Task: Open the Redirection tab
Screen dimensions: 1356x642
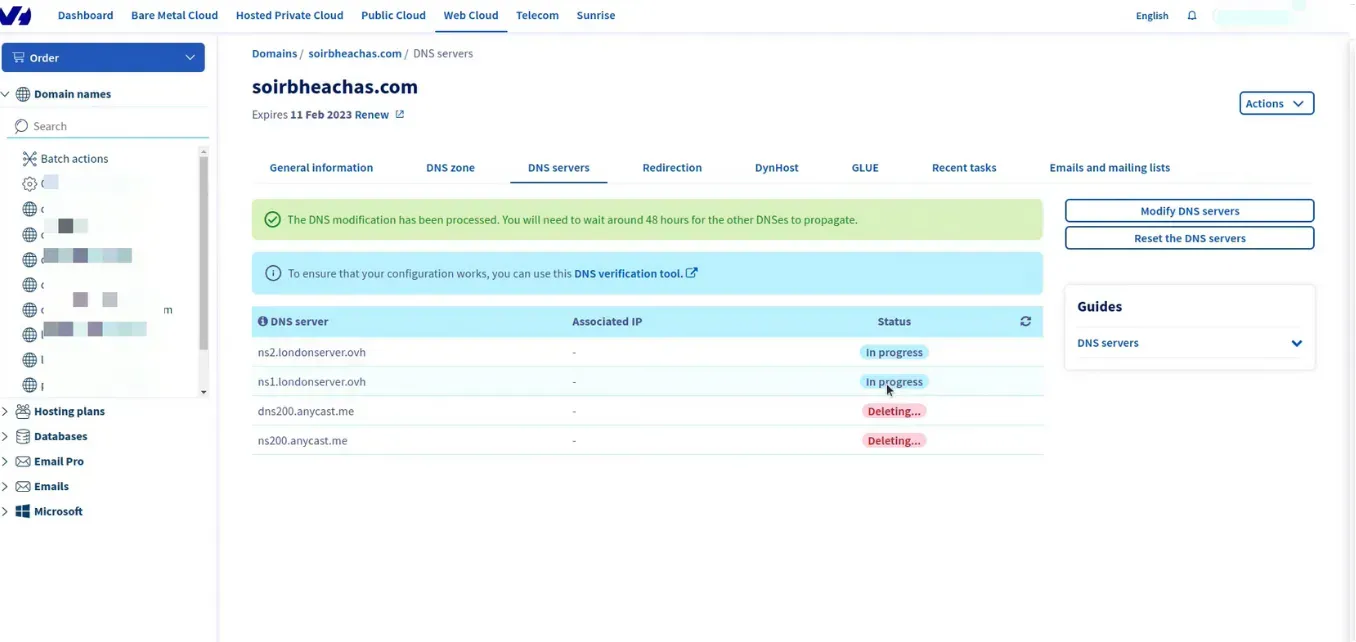Action: coord(672,167)
